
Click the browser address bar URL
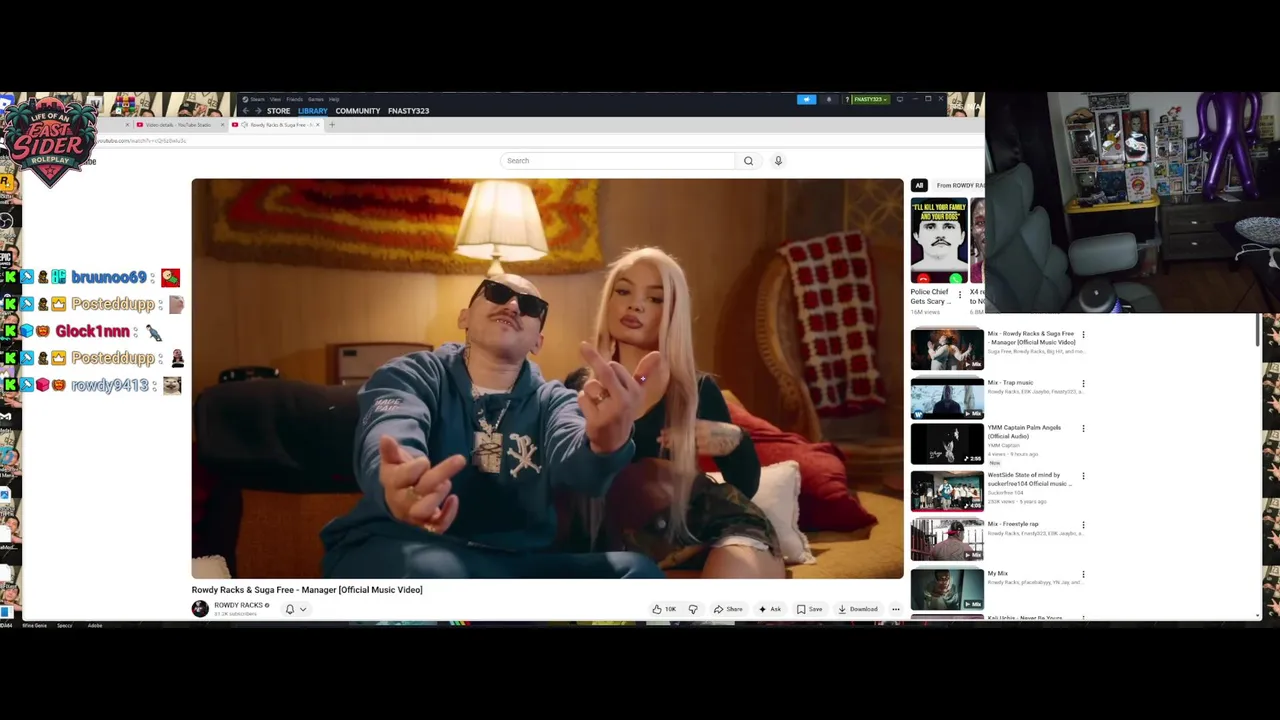click(x=142, y=141)
